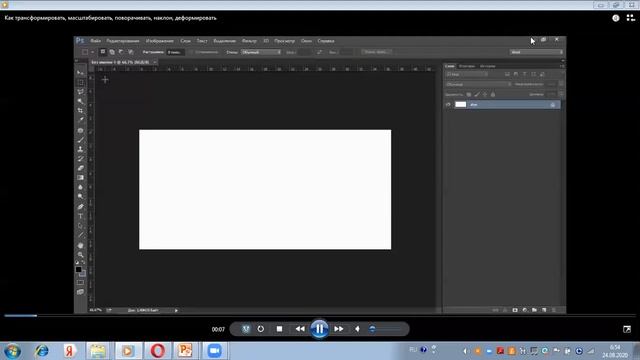Viewport: 640px width, 360px height.
Task: Change the screen mode icon
Action: click(80, 292)
